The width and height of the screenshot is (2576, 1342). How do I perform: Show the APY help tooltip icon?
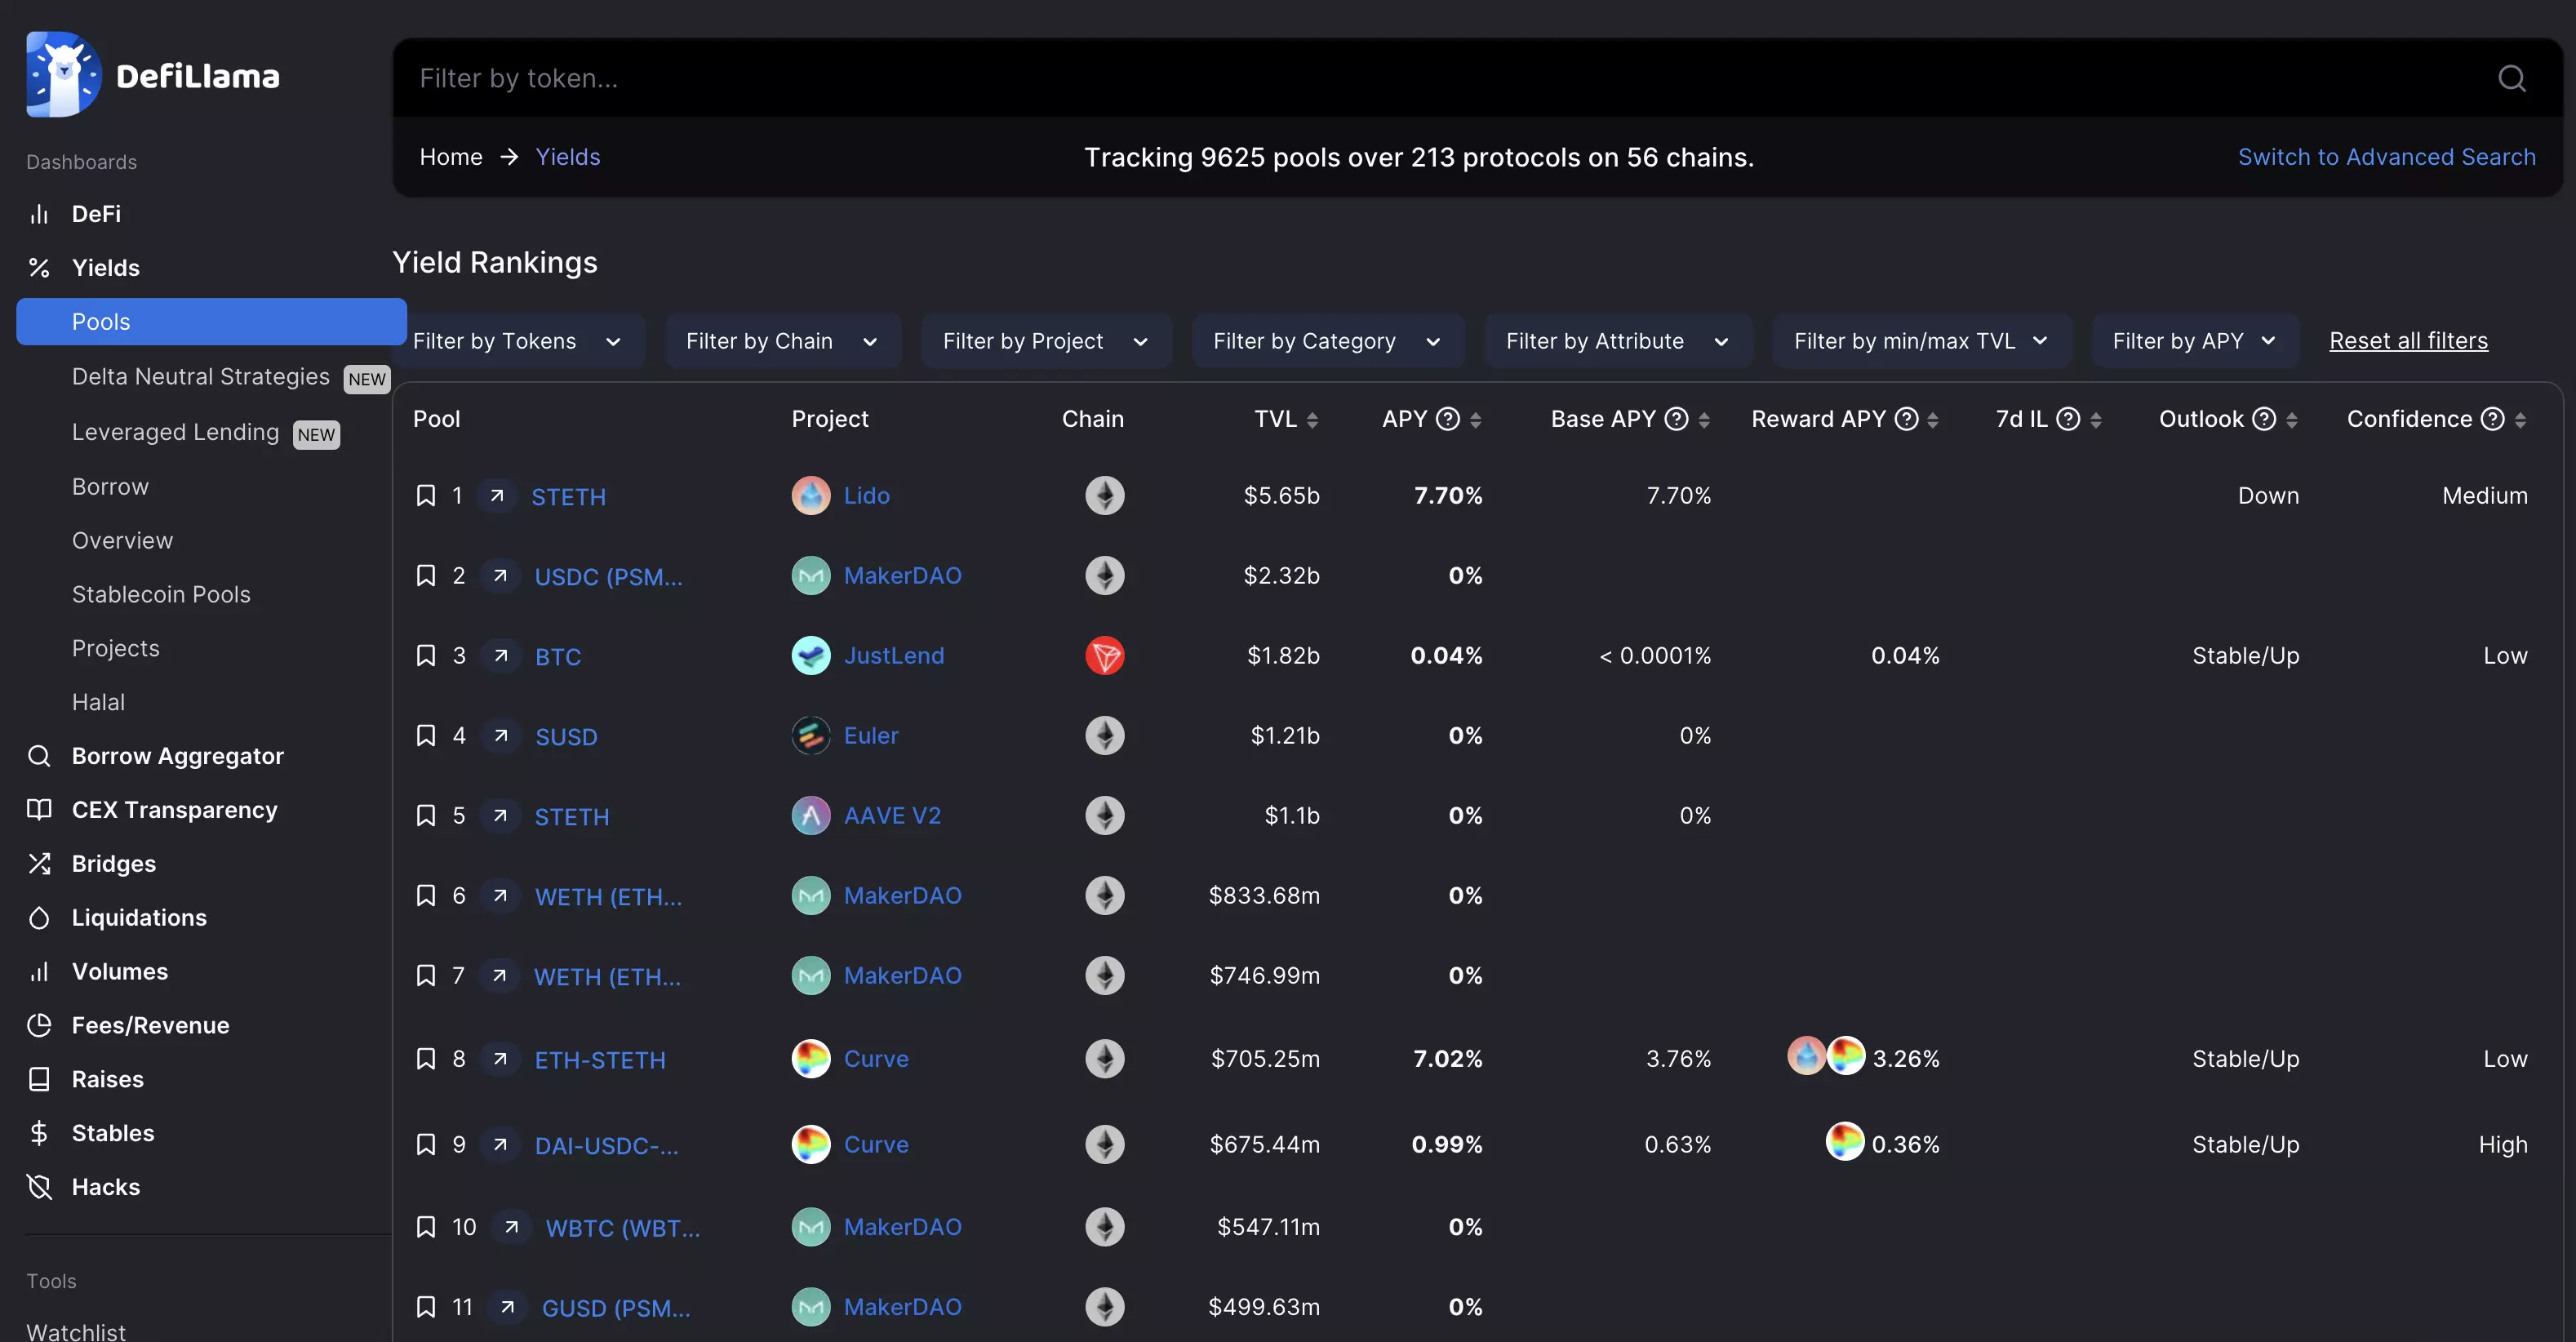[1448, 419]
